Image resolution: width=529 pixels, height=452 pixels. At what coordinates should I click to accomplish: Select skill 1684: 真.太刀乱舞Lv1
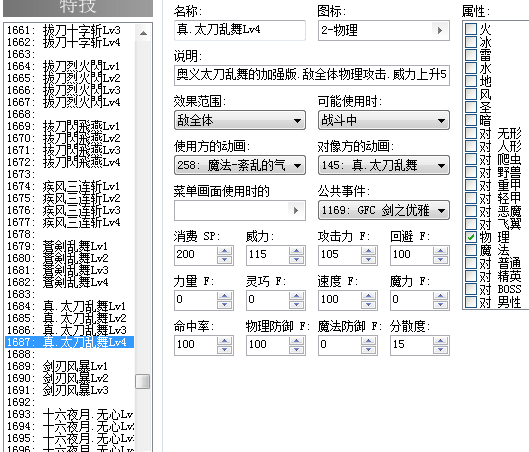click(70, 306)
